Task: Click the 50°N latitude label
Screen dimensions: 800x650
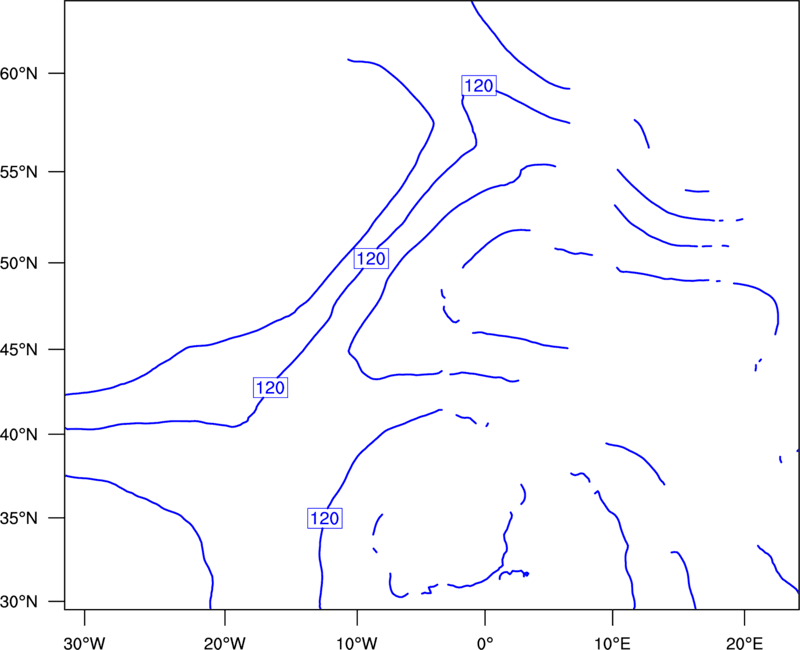Action: click(x=19, y=263)
